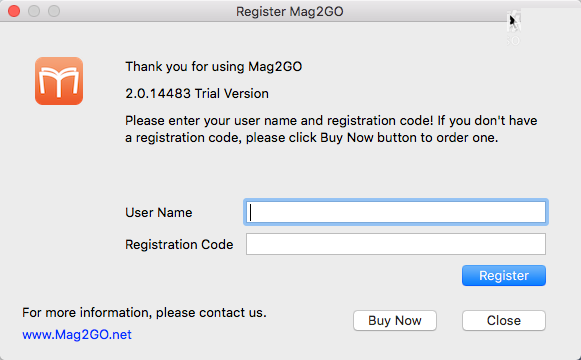Open the store with Buy Now
Image resolution: width=581 pixels, height=360 pixels.
coord(395,320)
